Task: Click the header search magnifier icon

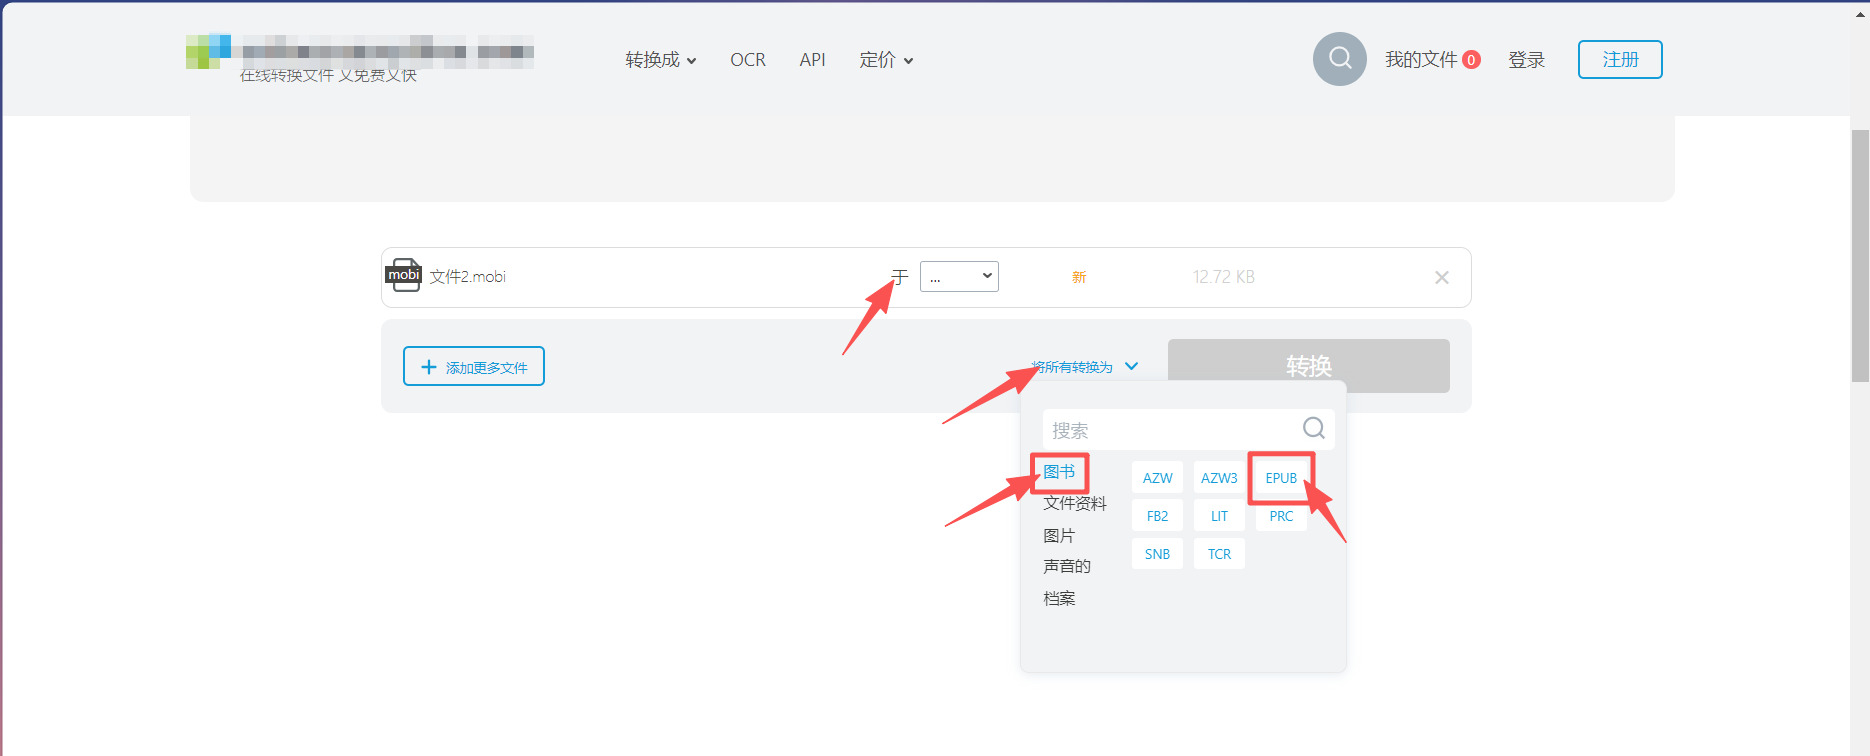Action: pyautogui.click(x=1339, y=59)
